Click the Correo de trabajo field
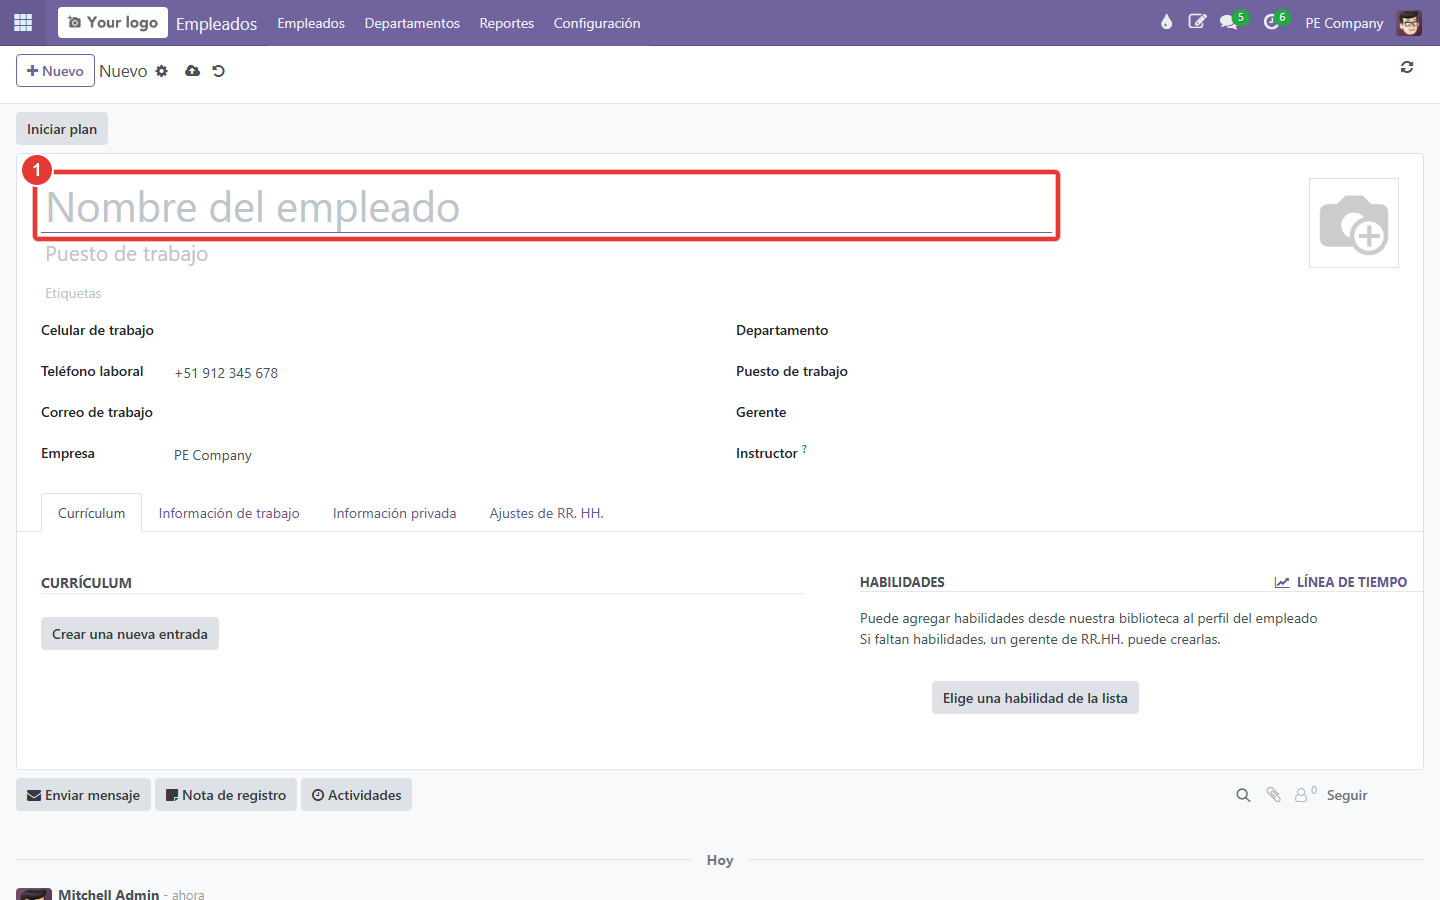This screenshot has width=1440, height=900. 435,413
